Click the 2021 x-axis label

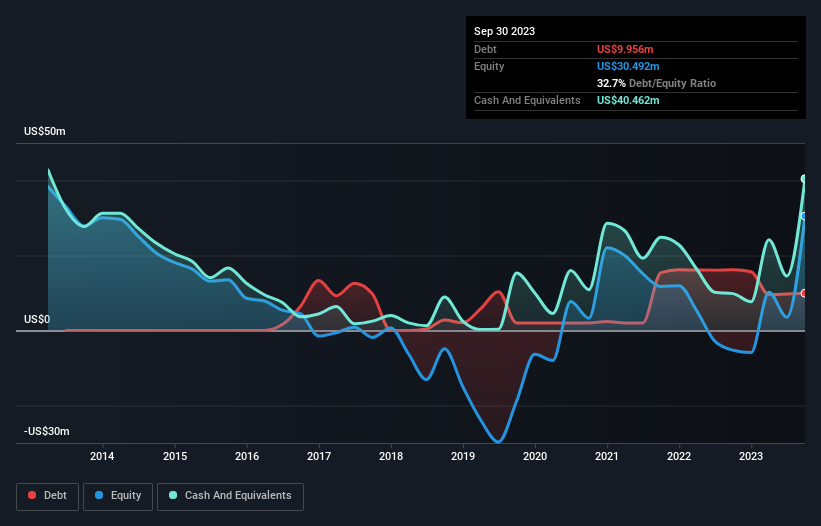[607, 456]
